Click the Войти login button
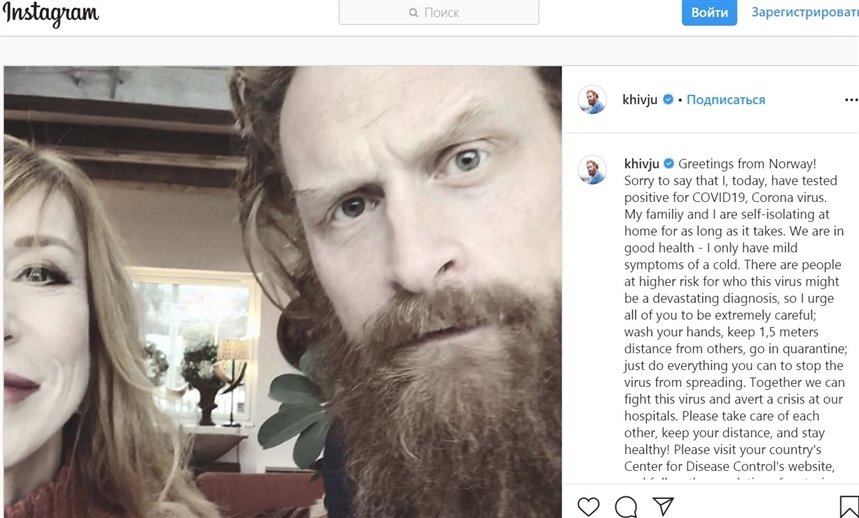Screen dimensions: 859x518 tap(709, 13)
